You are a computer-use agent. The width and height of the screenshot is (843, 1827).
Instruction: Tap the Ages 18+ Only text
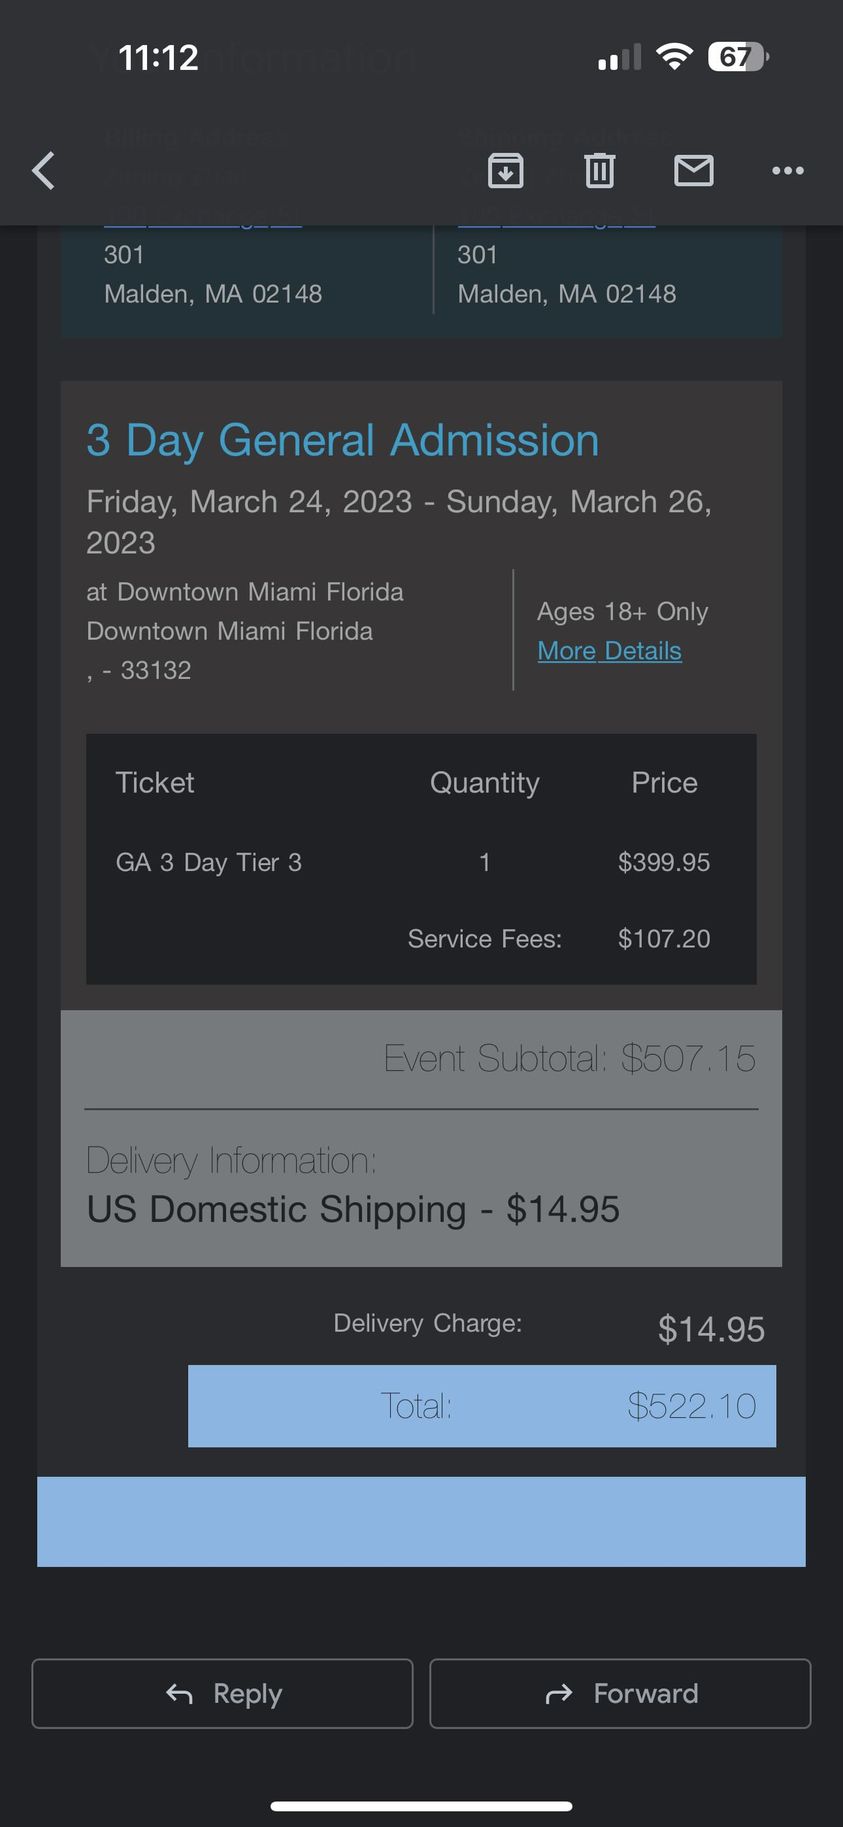coord(622,612)
